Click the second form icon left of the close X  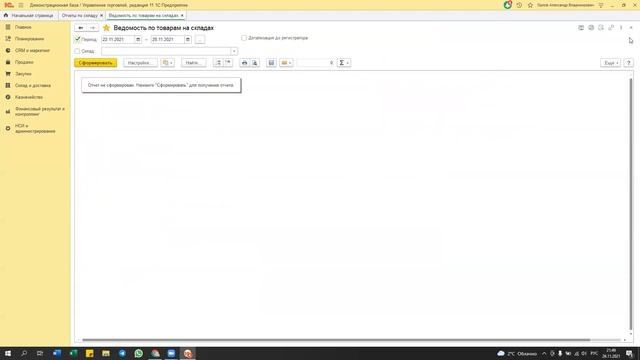[x=591, y=28]
